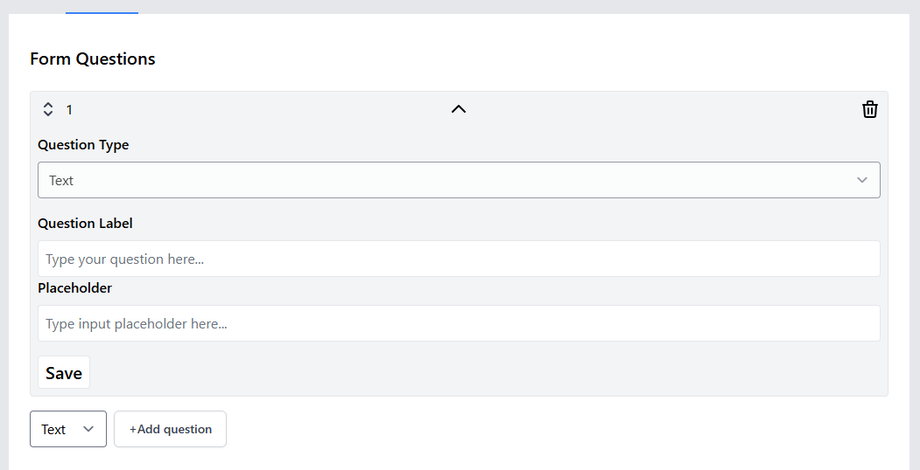Click the Placeholder label text
Image resolution: width=920 pixels, height=470 pixels.
[x=75, y=288]
